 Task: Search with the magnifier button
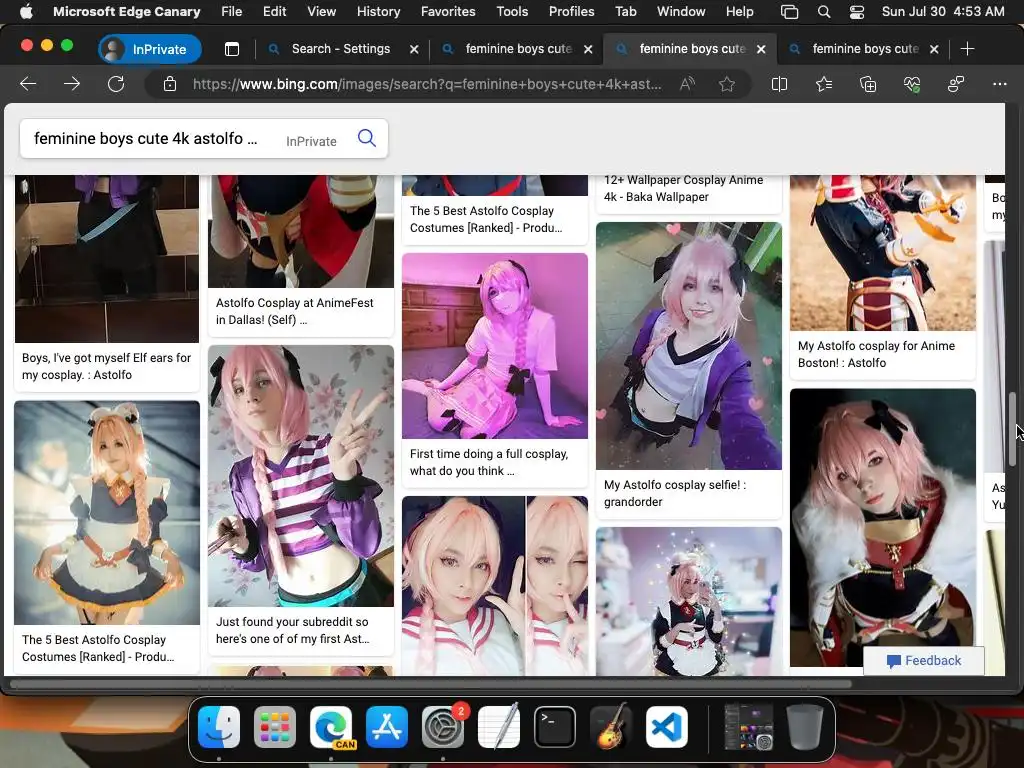click(x=367, y=138)
